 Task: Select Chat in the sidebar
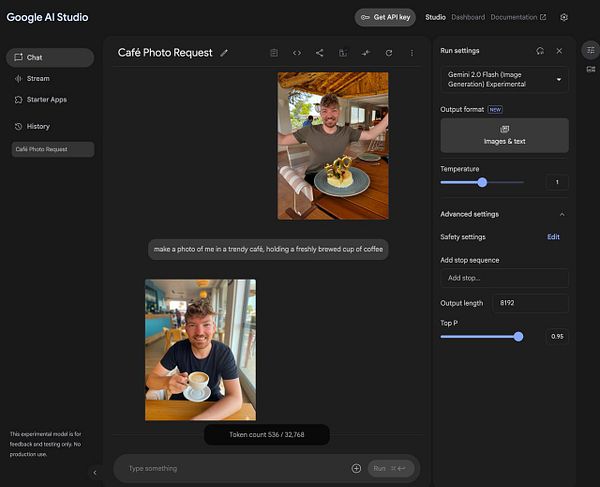point(50,57)
